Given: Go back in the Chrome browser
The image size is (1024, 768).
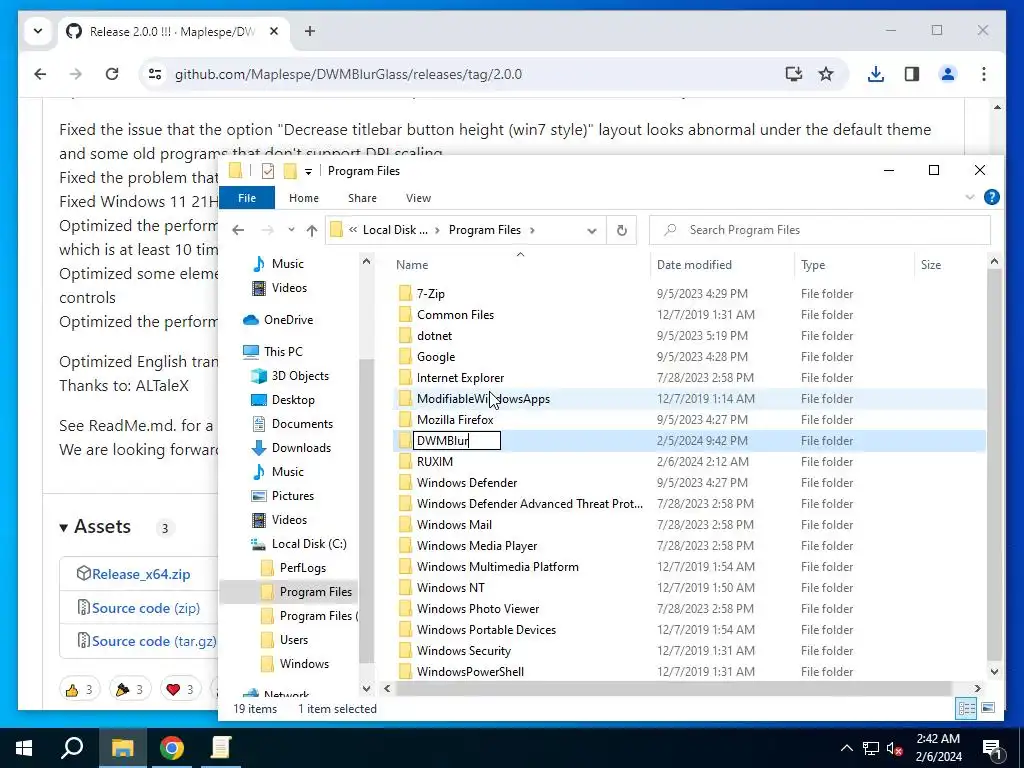Looking at the screenshot, I should (x=40, y=74).
